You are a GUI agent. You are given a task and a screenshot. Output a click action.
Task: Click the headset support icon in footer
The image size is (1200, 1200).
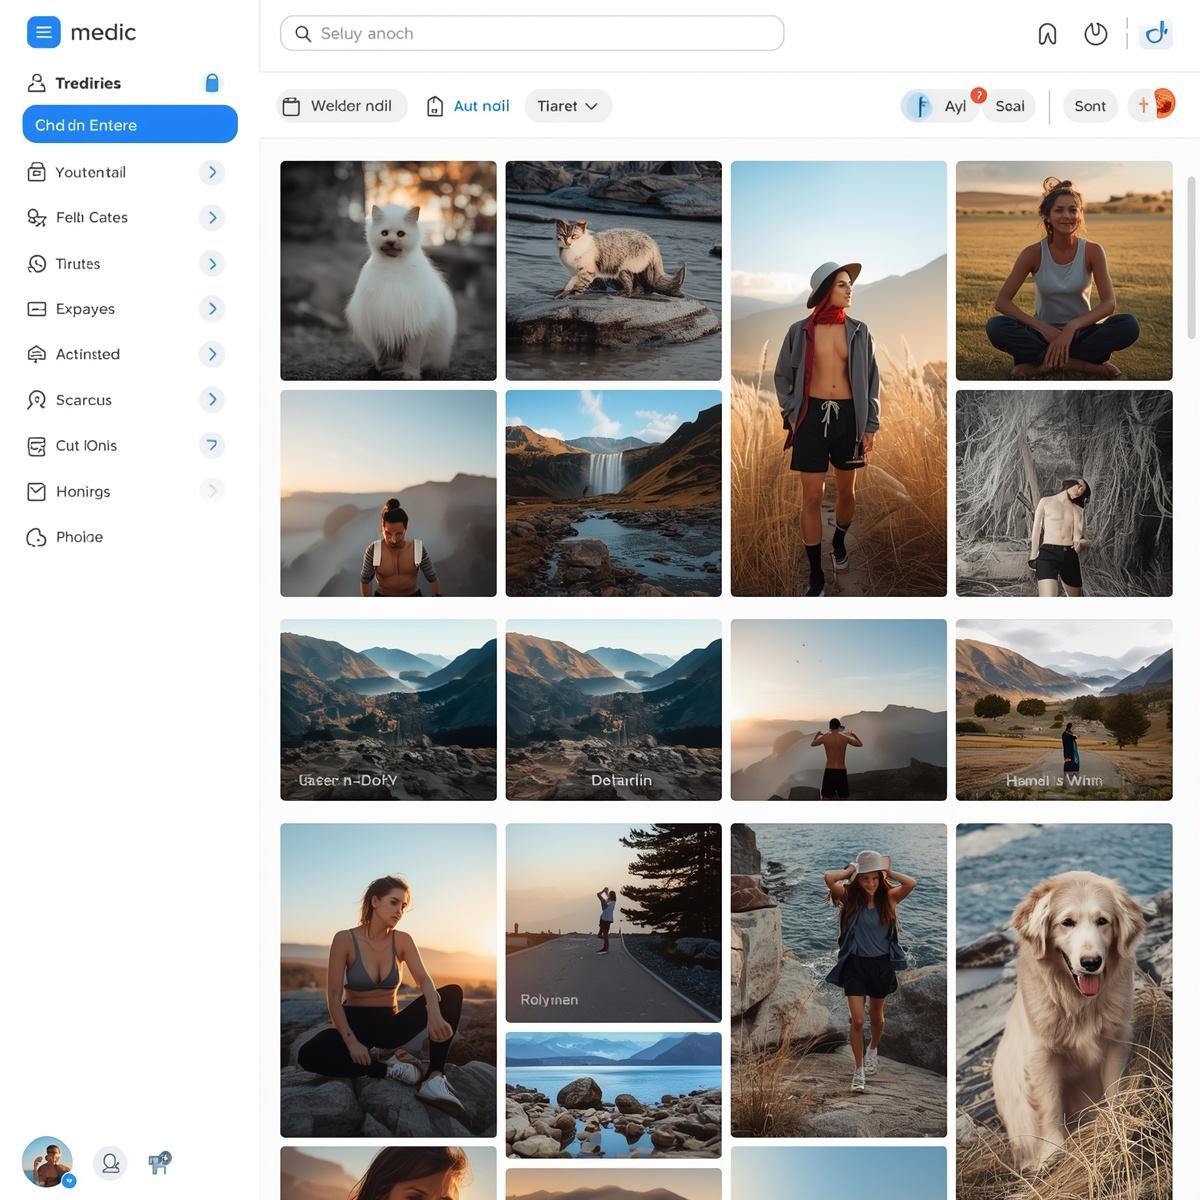click(x=110, y=1163)
